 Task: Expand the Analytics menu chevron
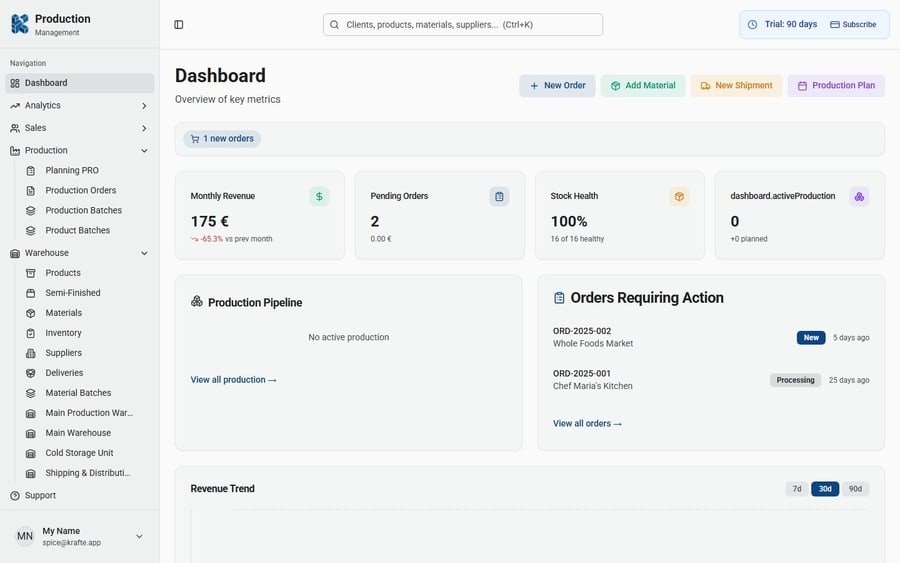click(x=144, y=106)
